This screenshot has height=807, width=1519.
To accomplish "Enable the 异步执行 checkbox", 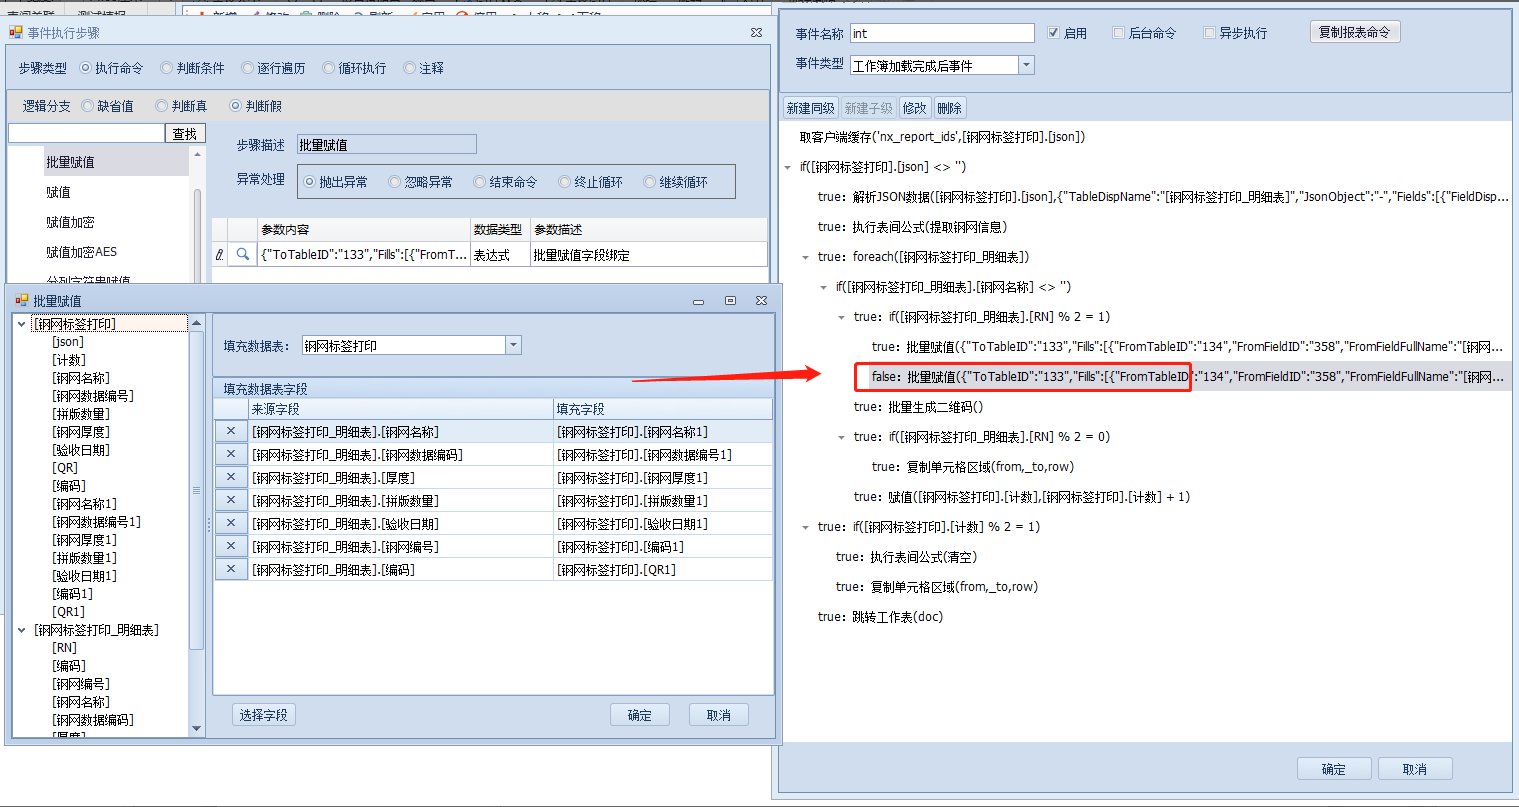I will [x=1209, y=33].
